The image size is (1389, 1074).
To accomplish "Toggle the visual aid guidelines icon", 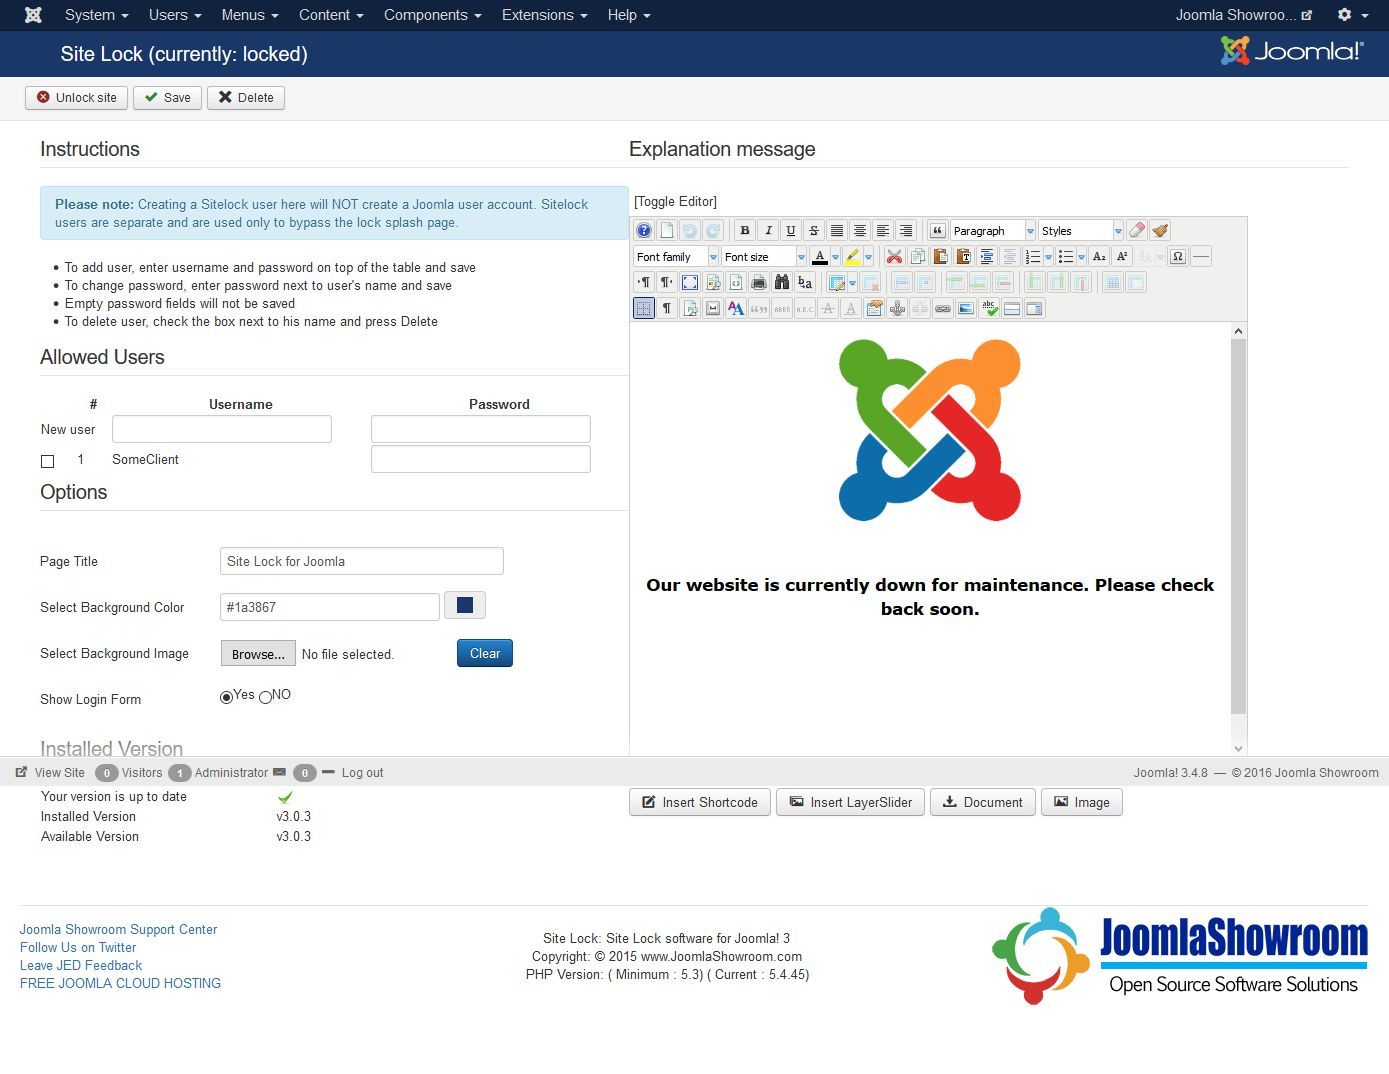I will tap(644, 309).
